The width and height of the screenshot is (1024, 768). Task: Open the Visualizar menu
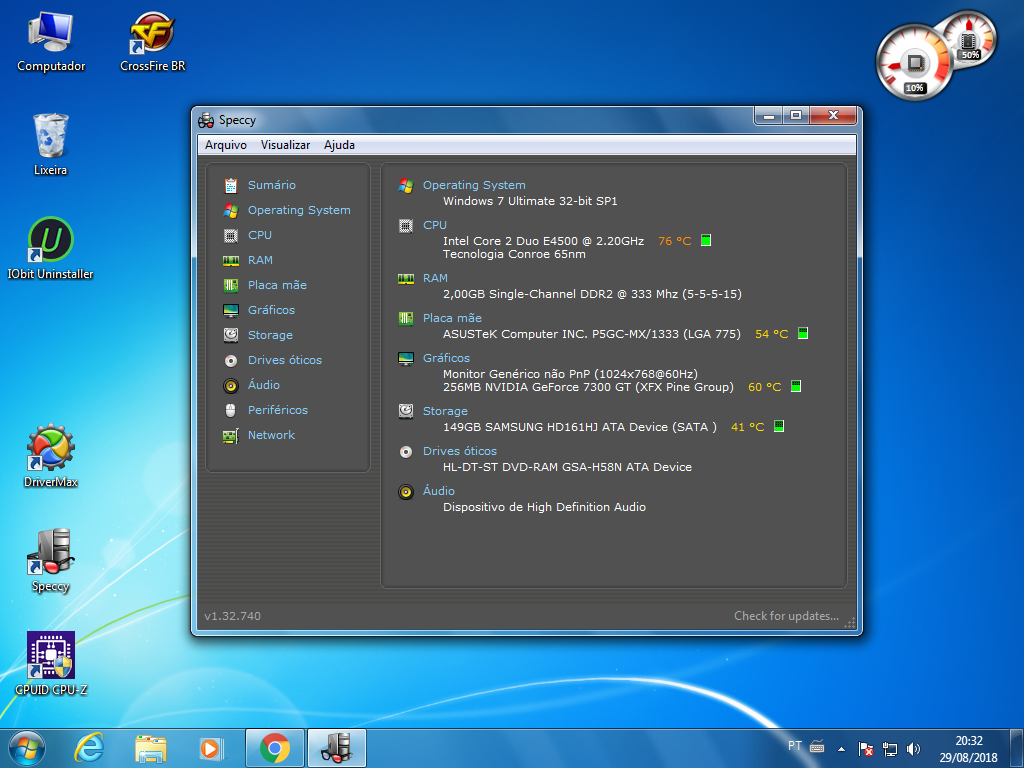click(x=285, y=145)
